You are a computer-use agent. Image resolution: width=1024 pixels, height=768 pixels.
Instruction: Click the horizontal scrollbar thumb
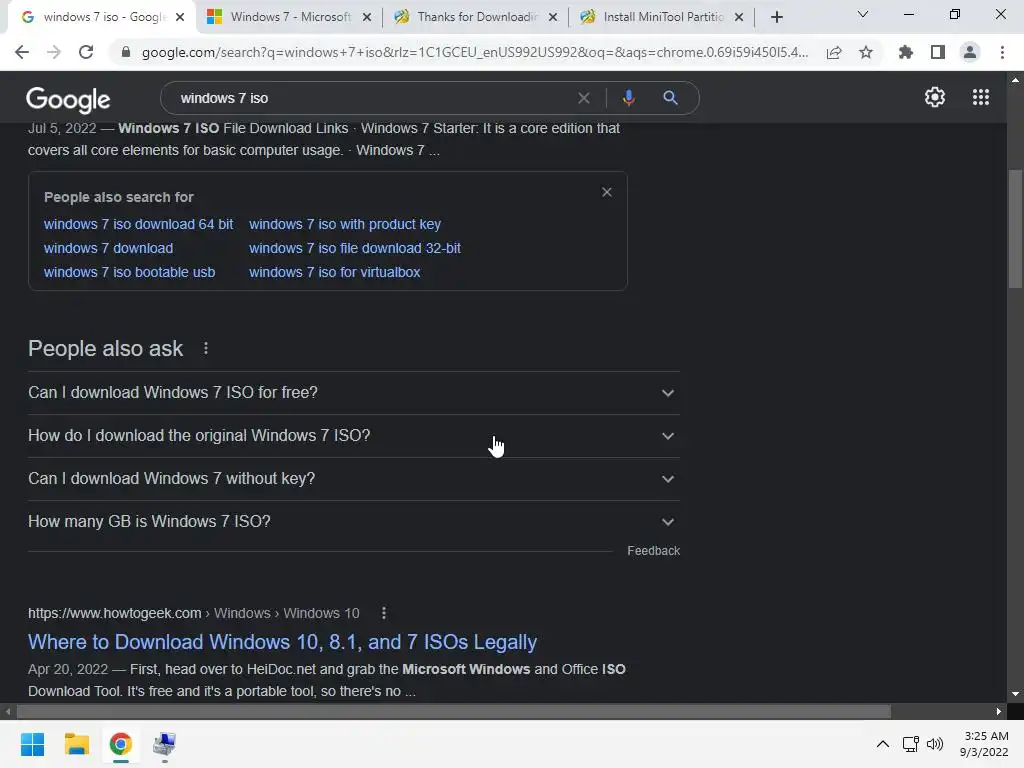pyautogui.click(x=454, y=711)
